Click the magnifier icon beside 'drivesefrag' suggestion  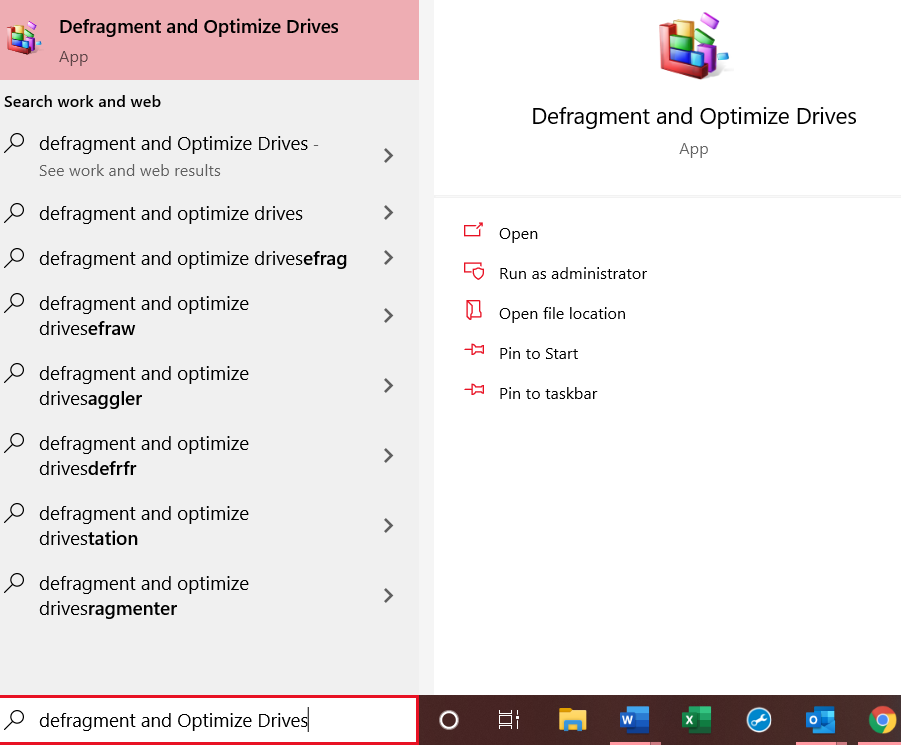tap(14, 257)
